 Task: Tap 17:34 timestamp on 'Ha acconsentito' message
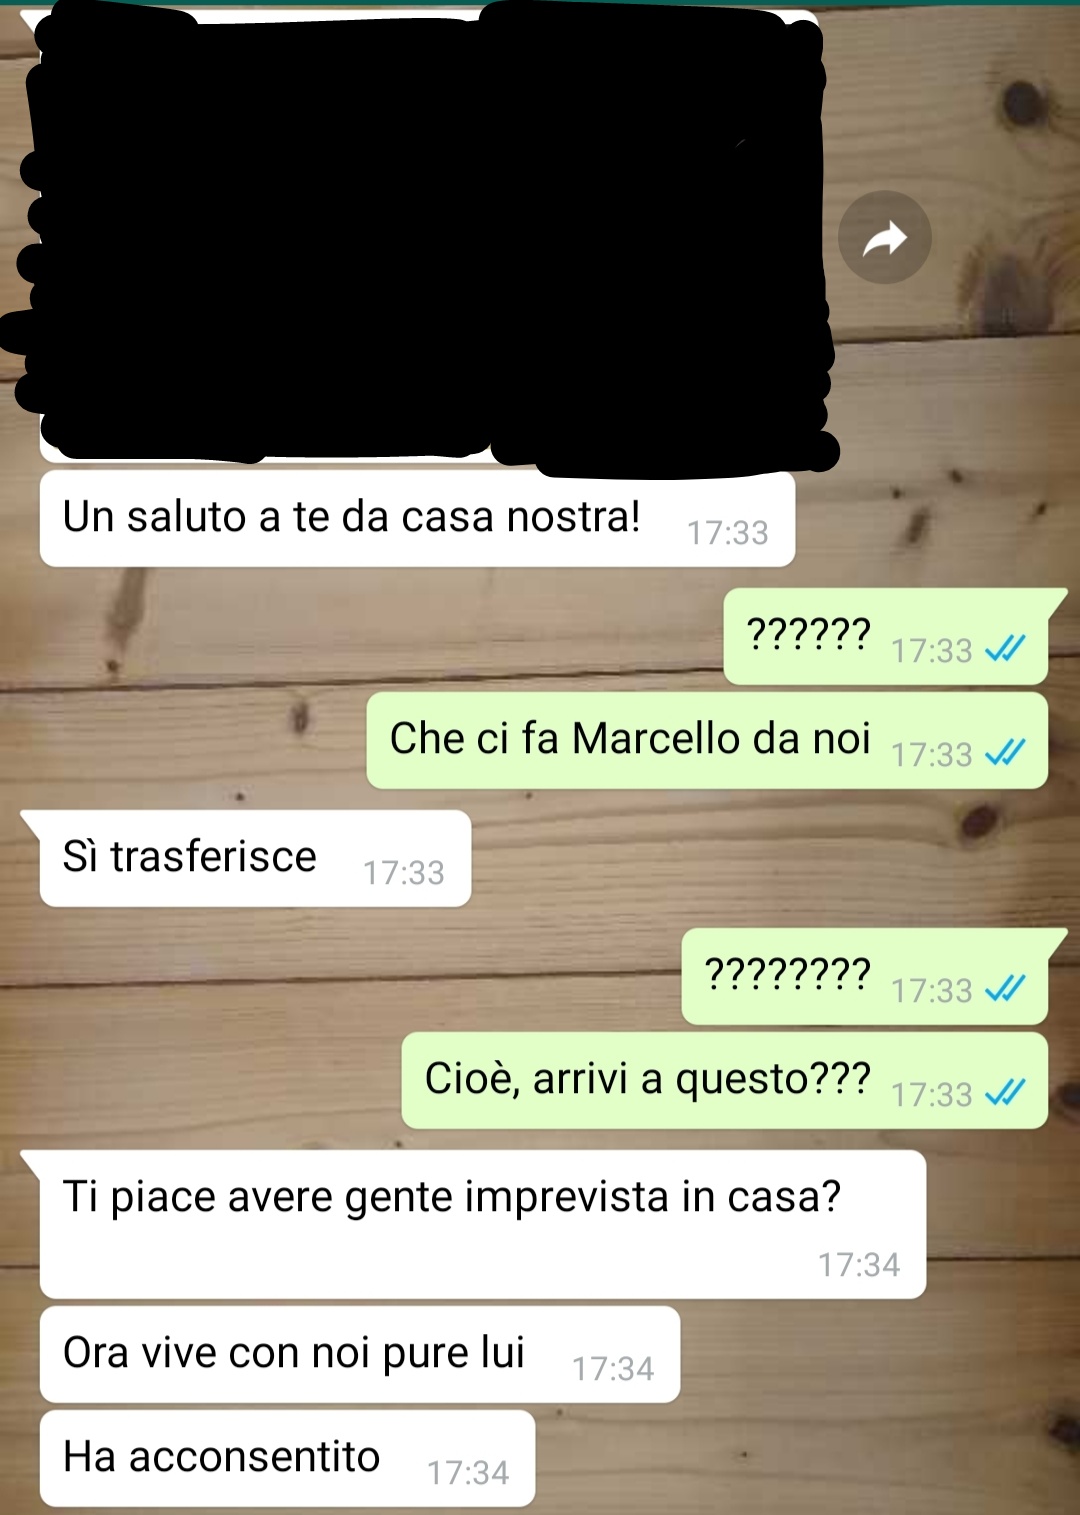click(x=468, y=1472)
